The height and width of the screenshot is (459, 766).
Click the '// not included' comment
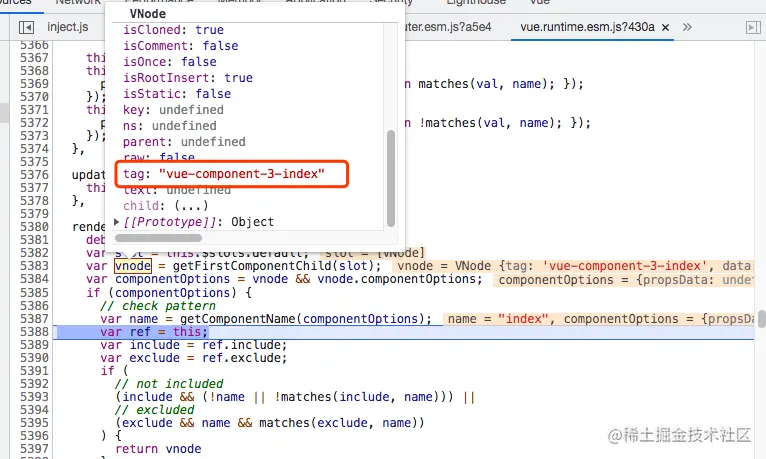coord(169,384)
